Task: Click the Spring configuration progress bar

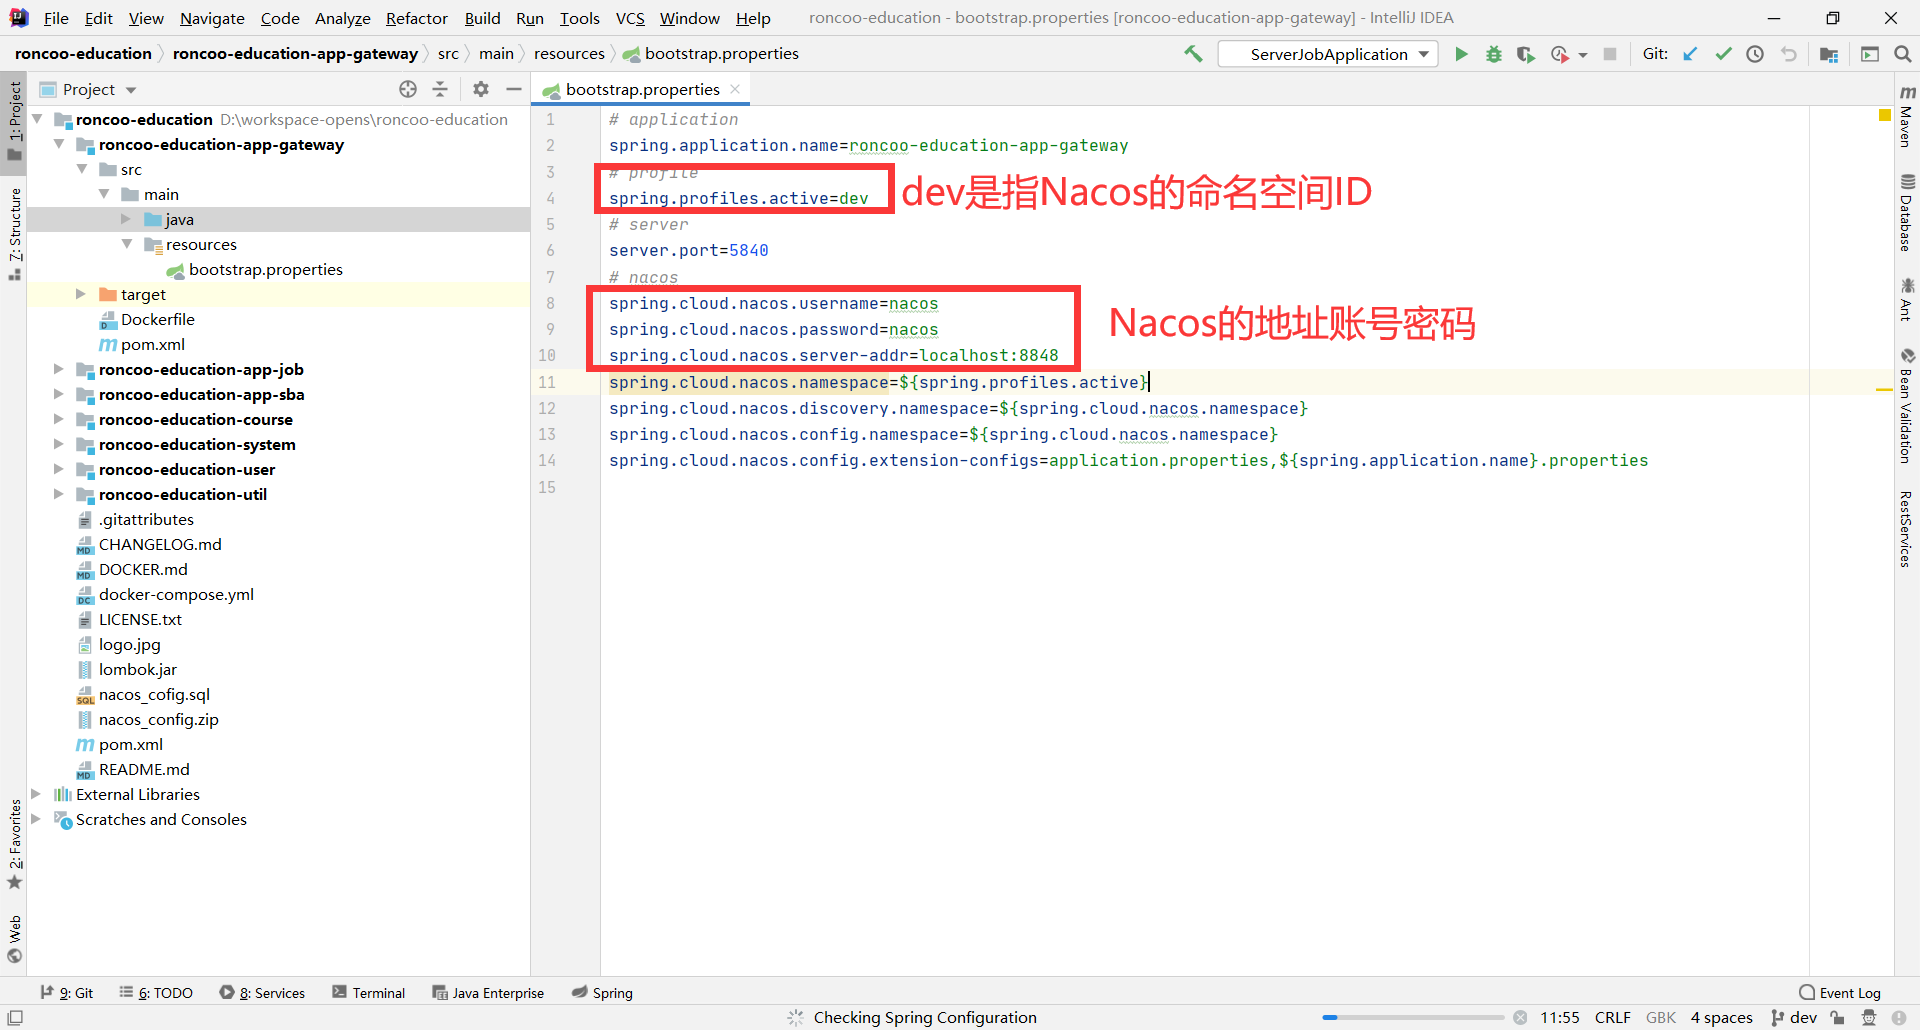Action: [x=1413, y=1018]
